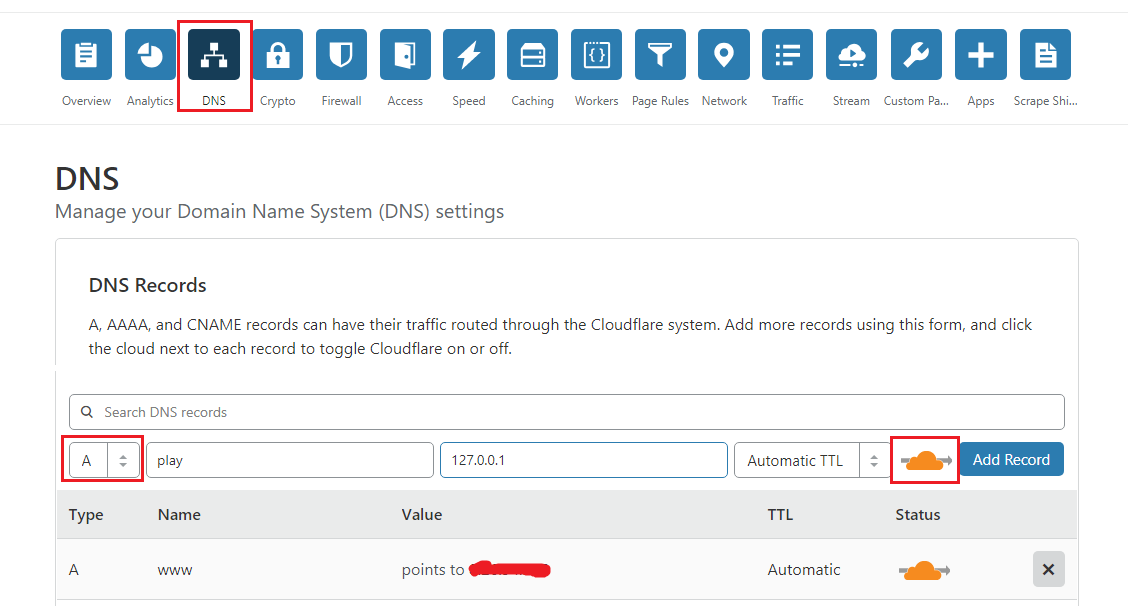Switch to the DNS tab
The image size is (1128, 606).
(214, 55)
